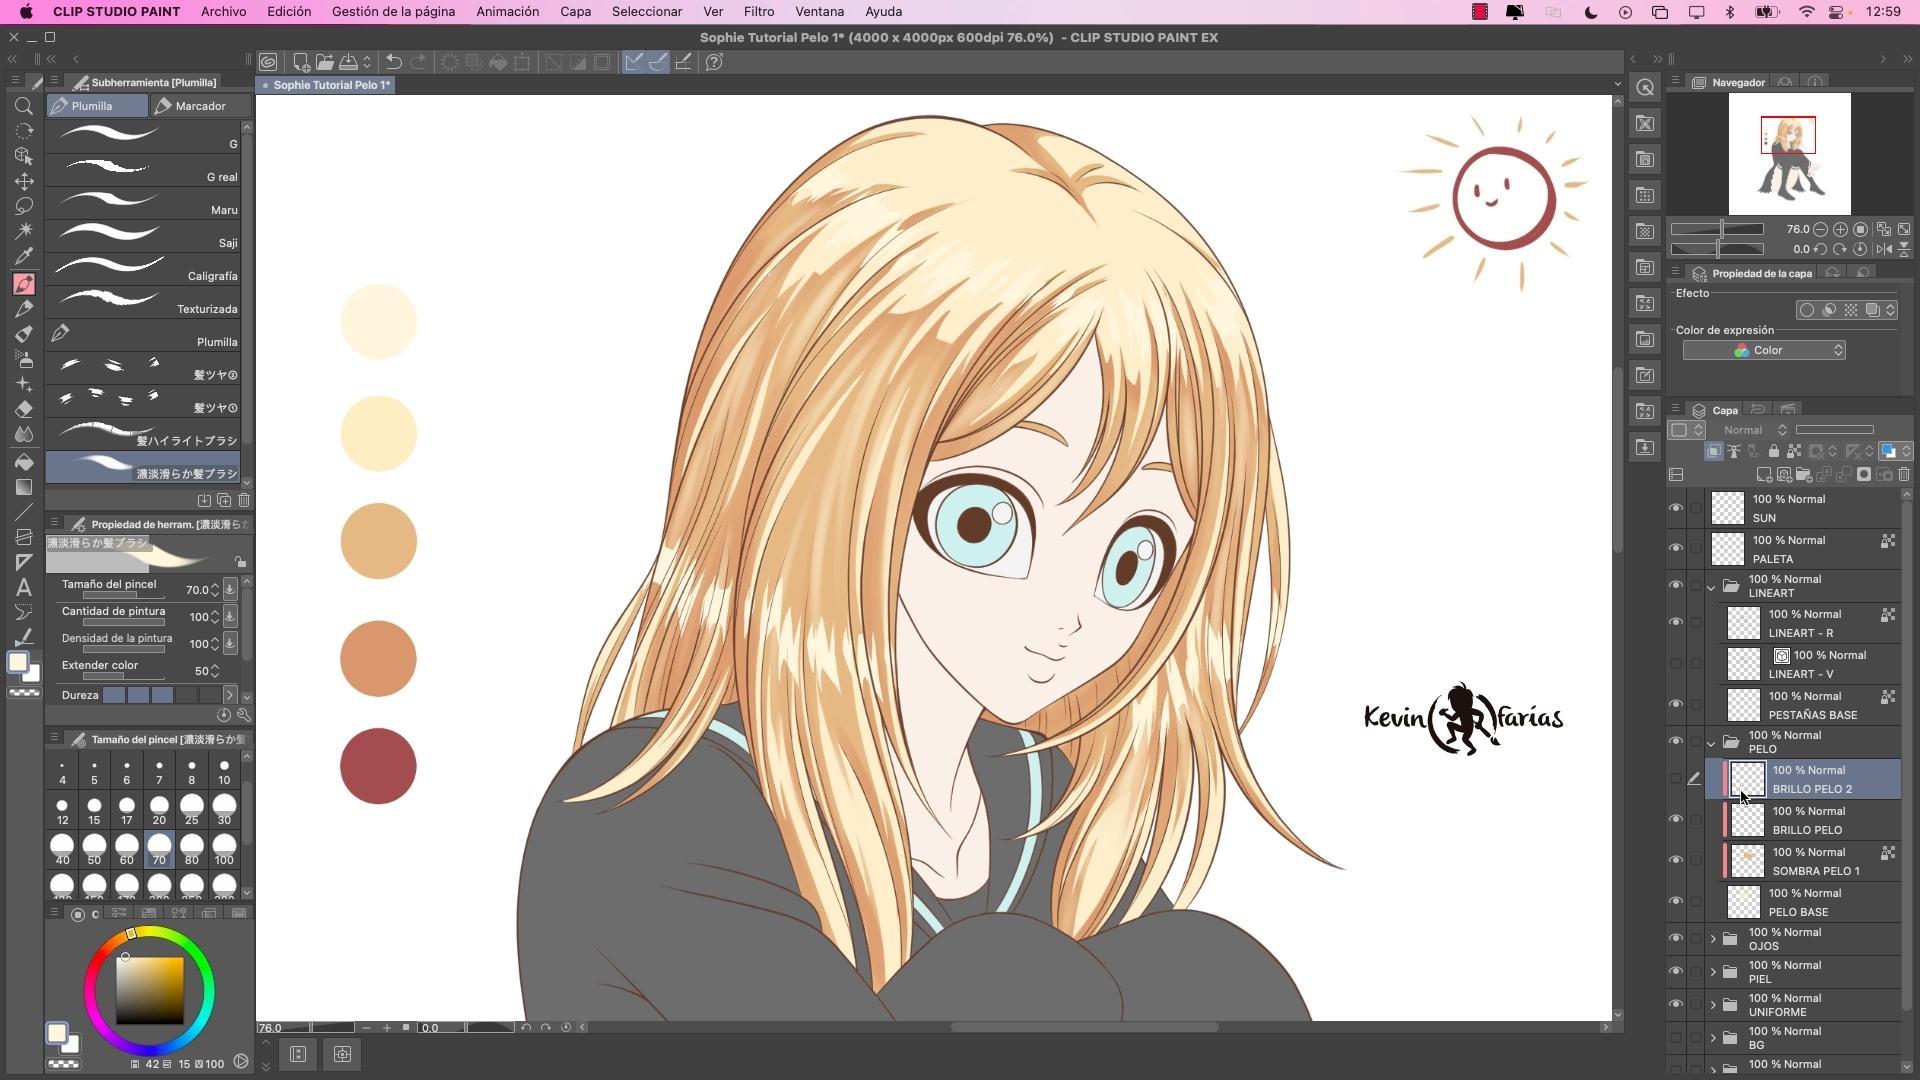Select the Auto select magic wand tool
Viewport: 1920px width, 1080px height.
[x=24, y=231]
